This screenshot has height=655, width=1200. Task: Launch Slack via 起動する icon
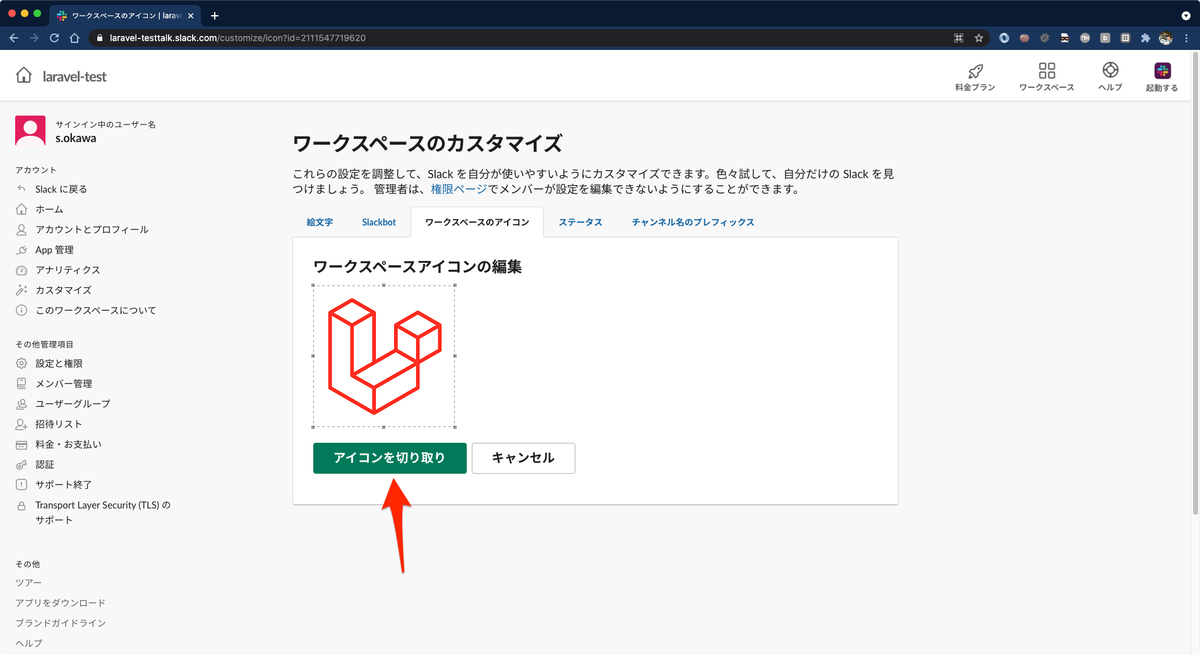[x=1162, y=71]
